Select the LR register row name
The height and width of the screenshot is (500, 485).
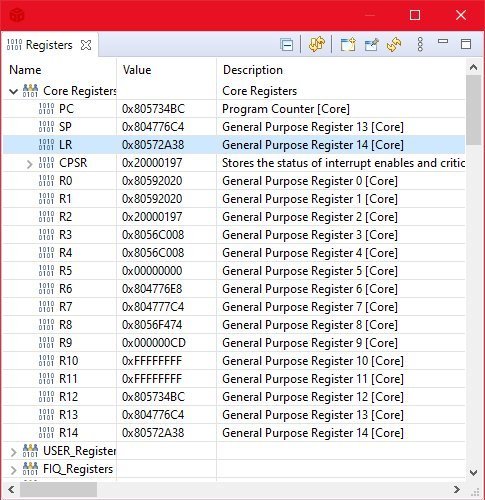coord(65,145)
